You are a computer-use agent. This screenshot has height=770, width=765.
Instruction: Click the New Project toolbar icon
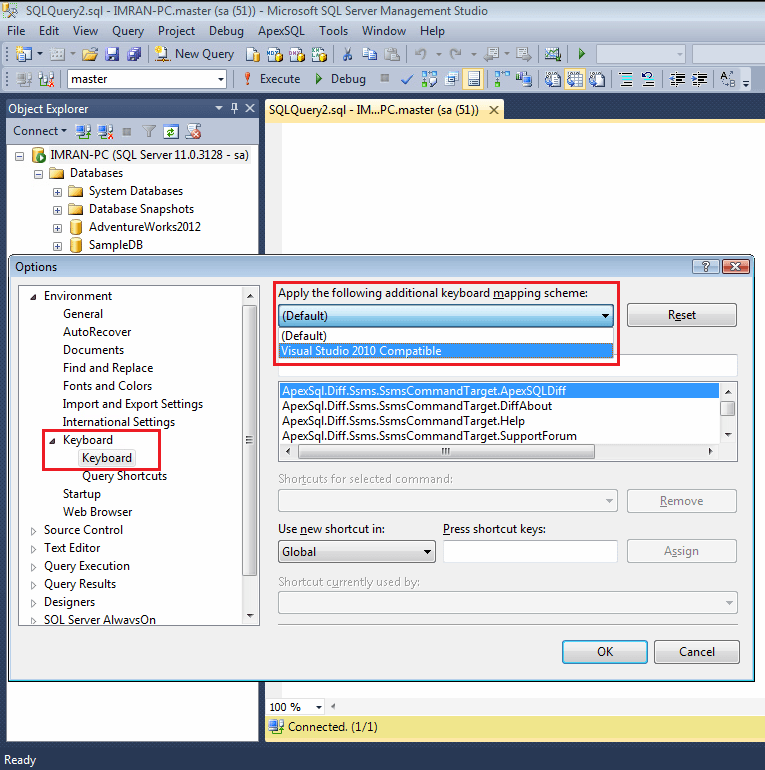point(23,54)
